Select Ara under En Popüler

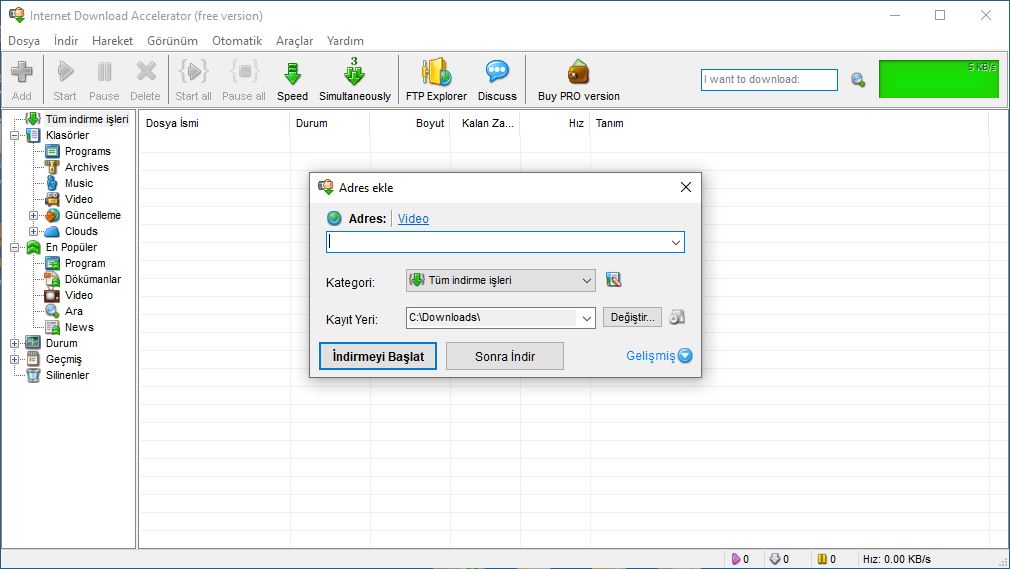point(73,311)
